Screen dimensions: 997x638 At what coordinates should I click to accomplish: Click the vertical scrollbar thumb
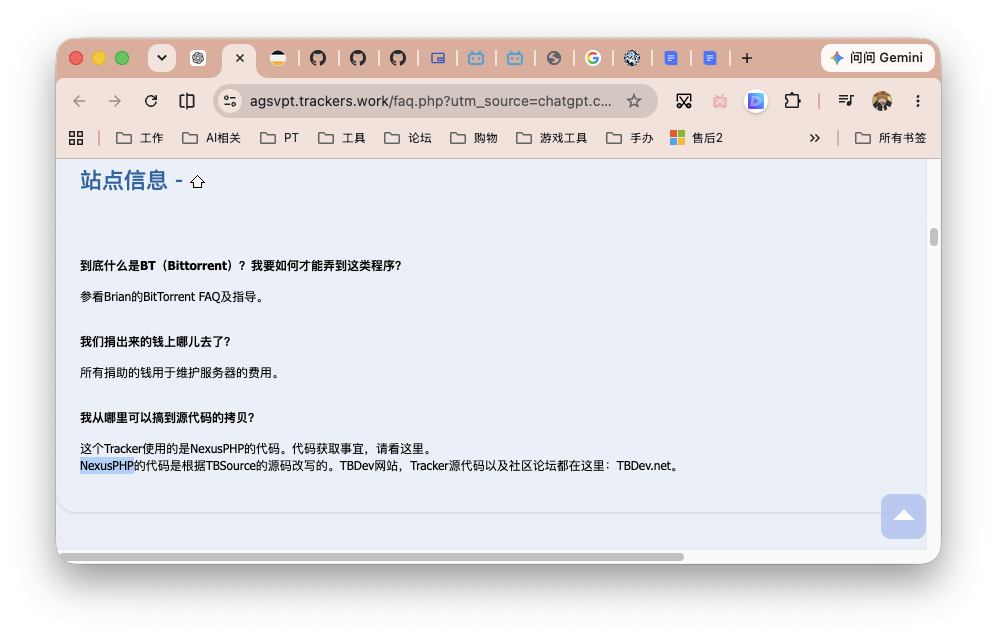933,237
